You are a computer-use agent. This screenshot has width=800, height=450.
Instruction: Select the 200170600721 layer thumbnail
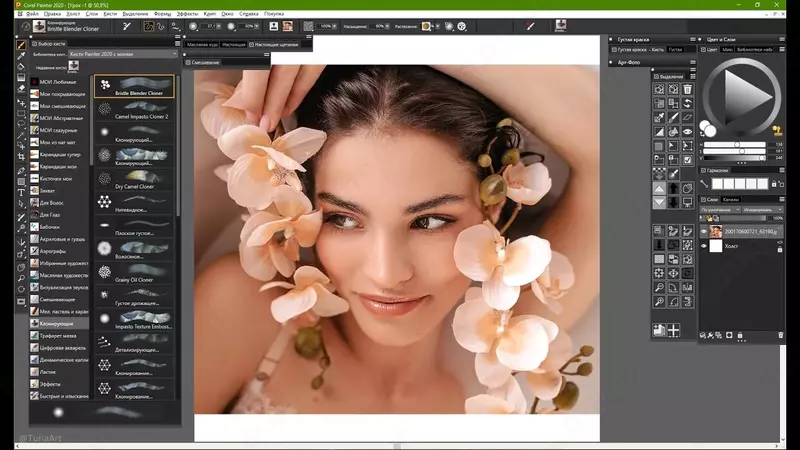point(715,232)
